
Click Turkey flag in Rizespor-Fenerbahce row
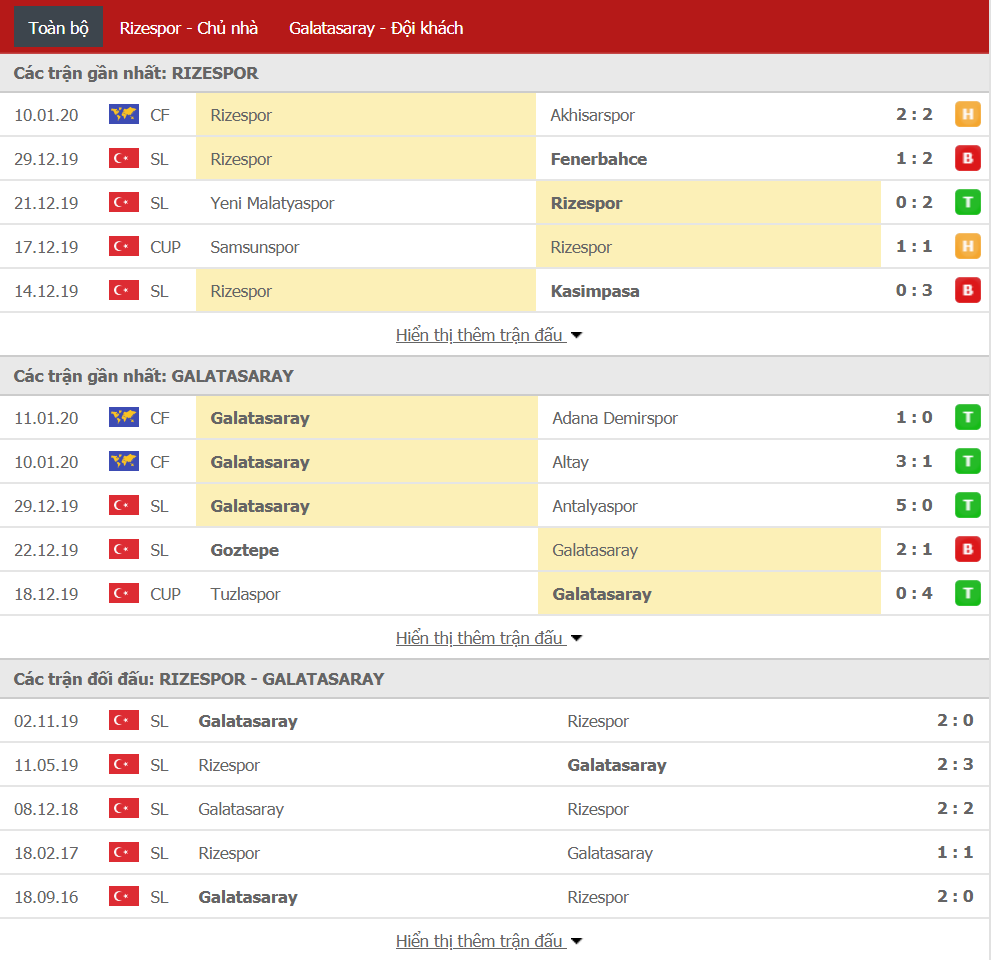point(124,158)
